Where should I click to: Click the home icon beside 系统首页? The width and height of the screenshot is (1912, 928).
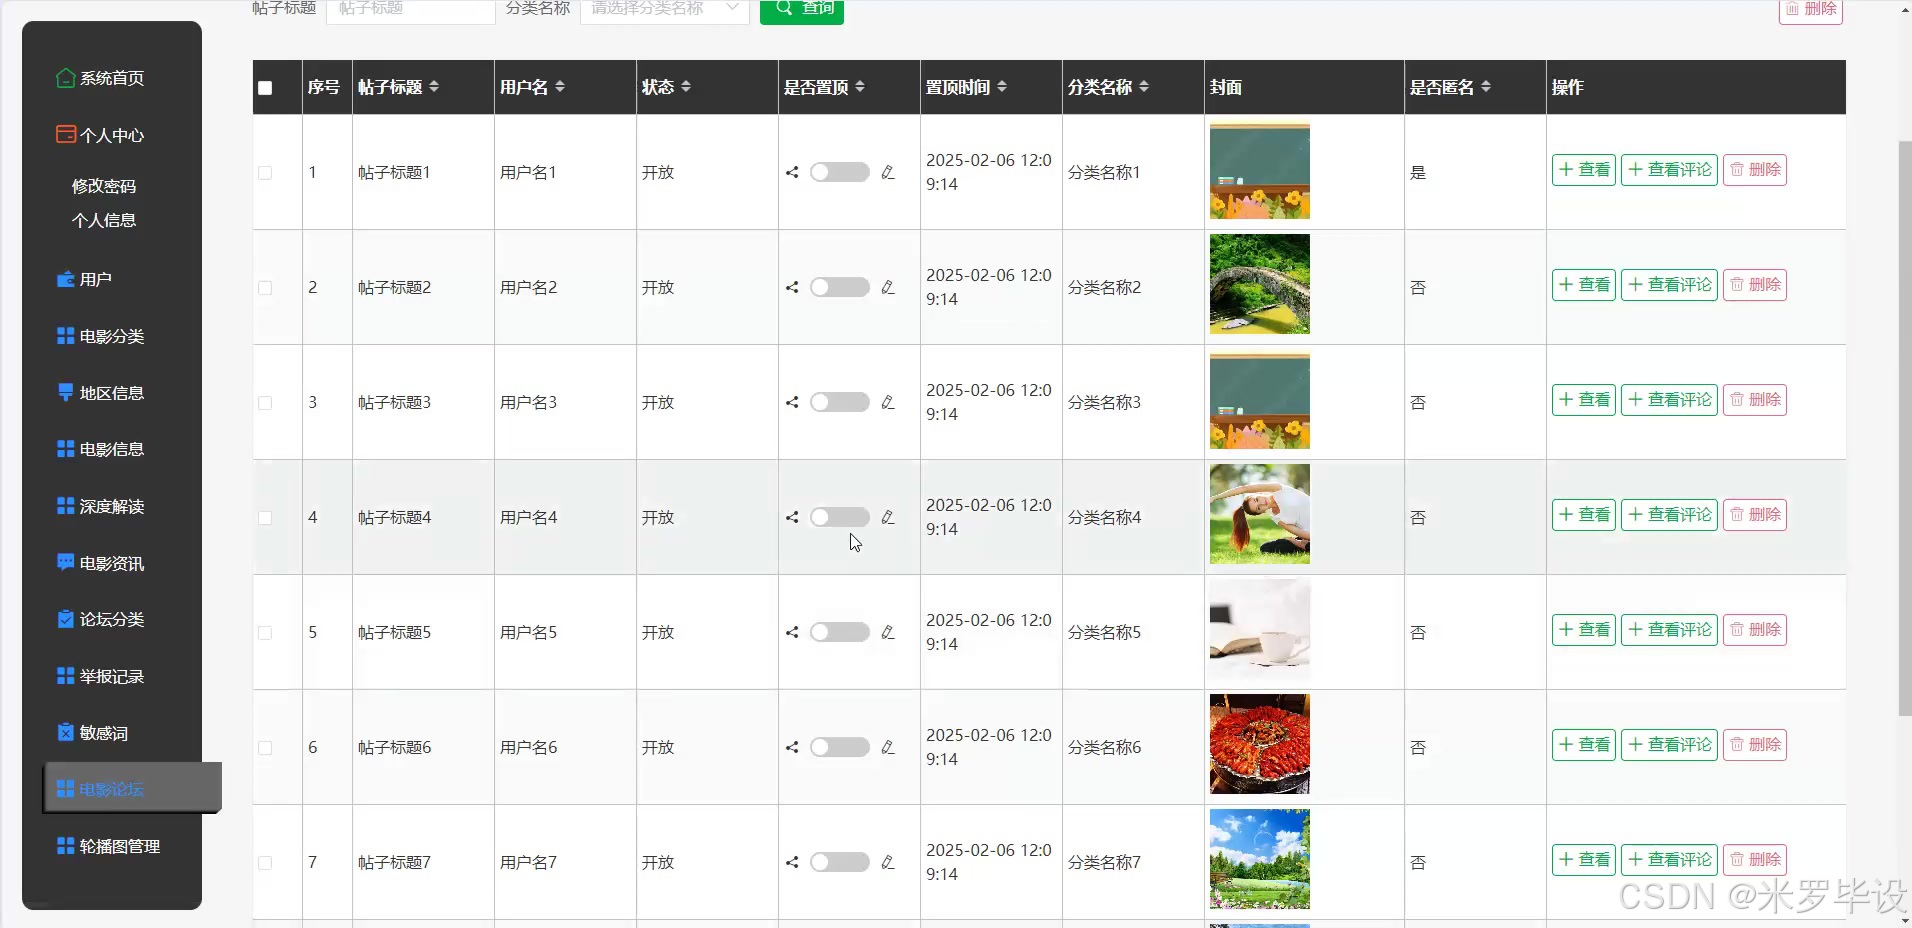tap(66, 78)
